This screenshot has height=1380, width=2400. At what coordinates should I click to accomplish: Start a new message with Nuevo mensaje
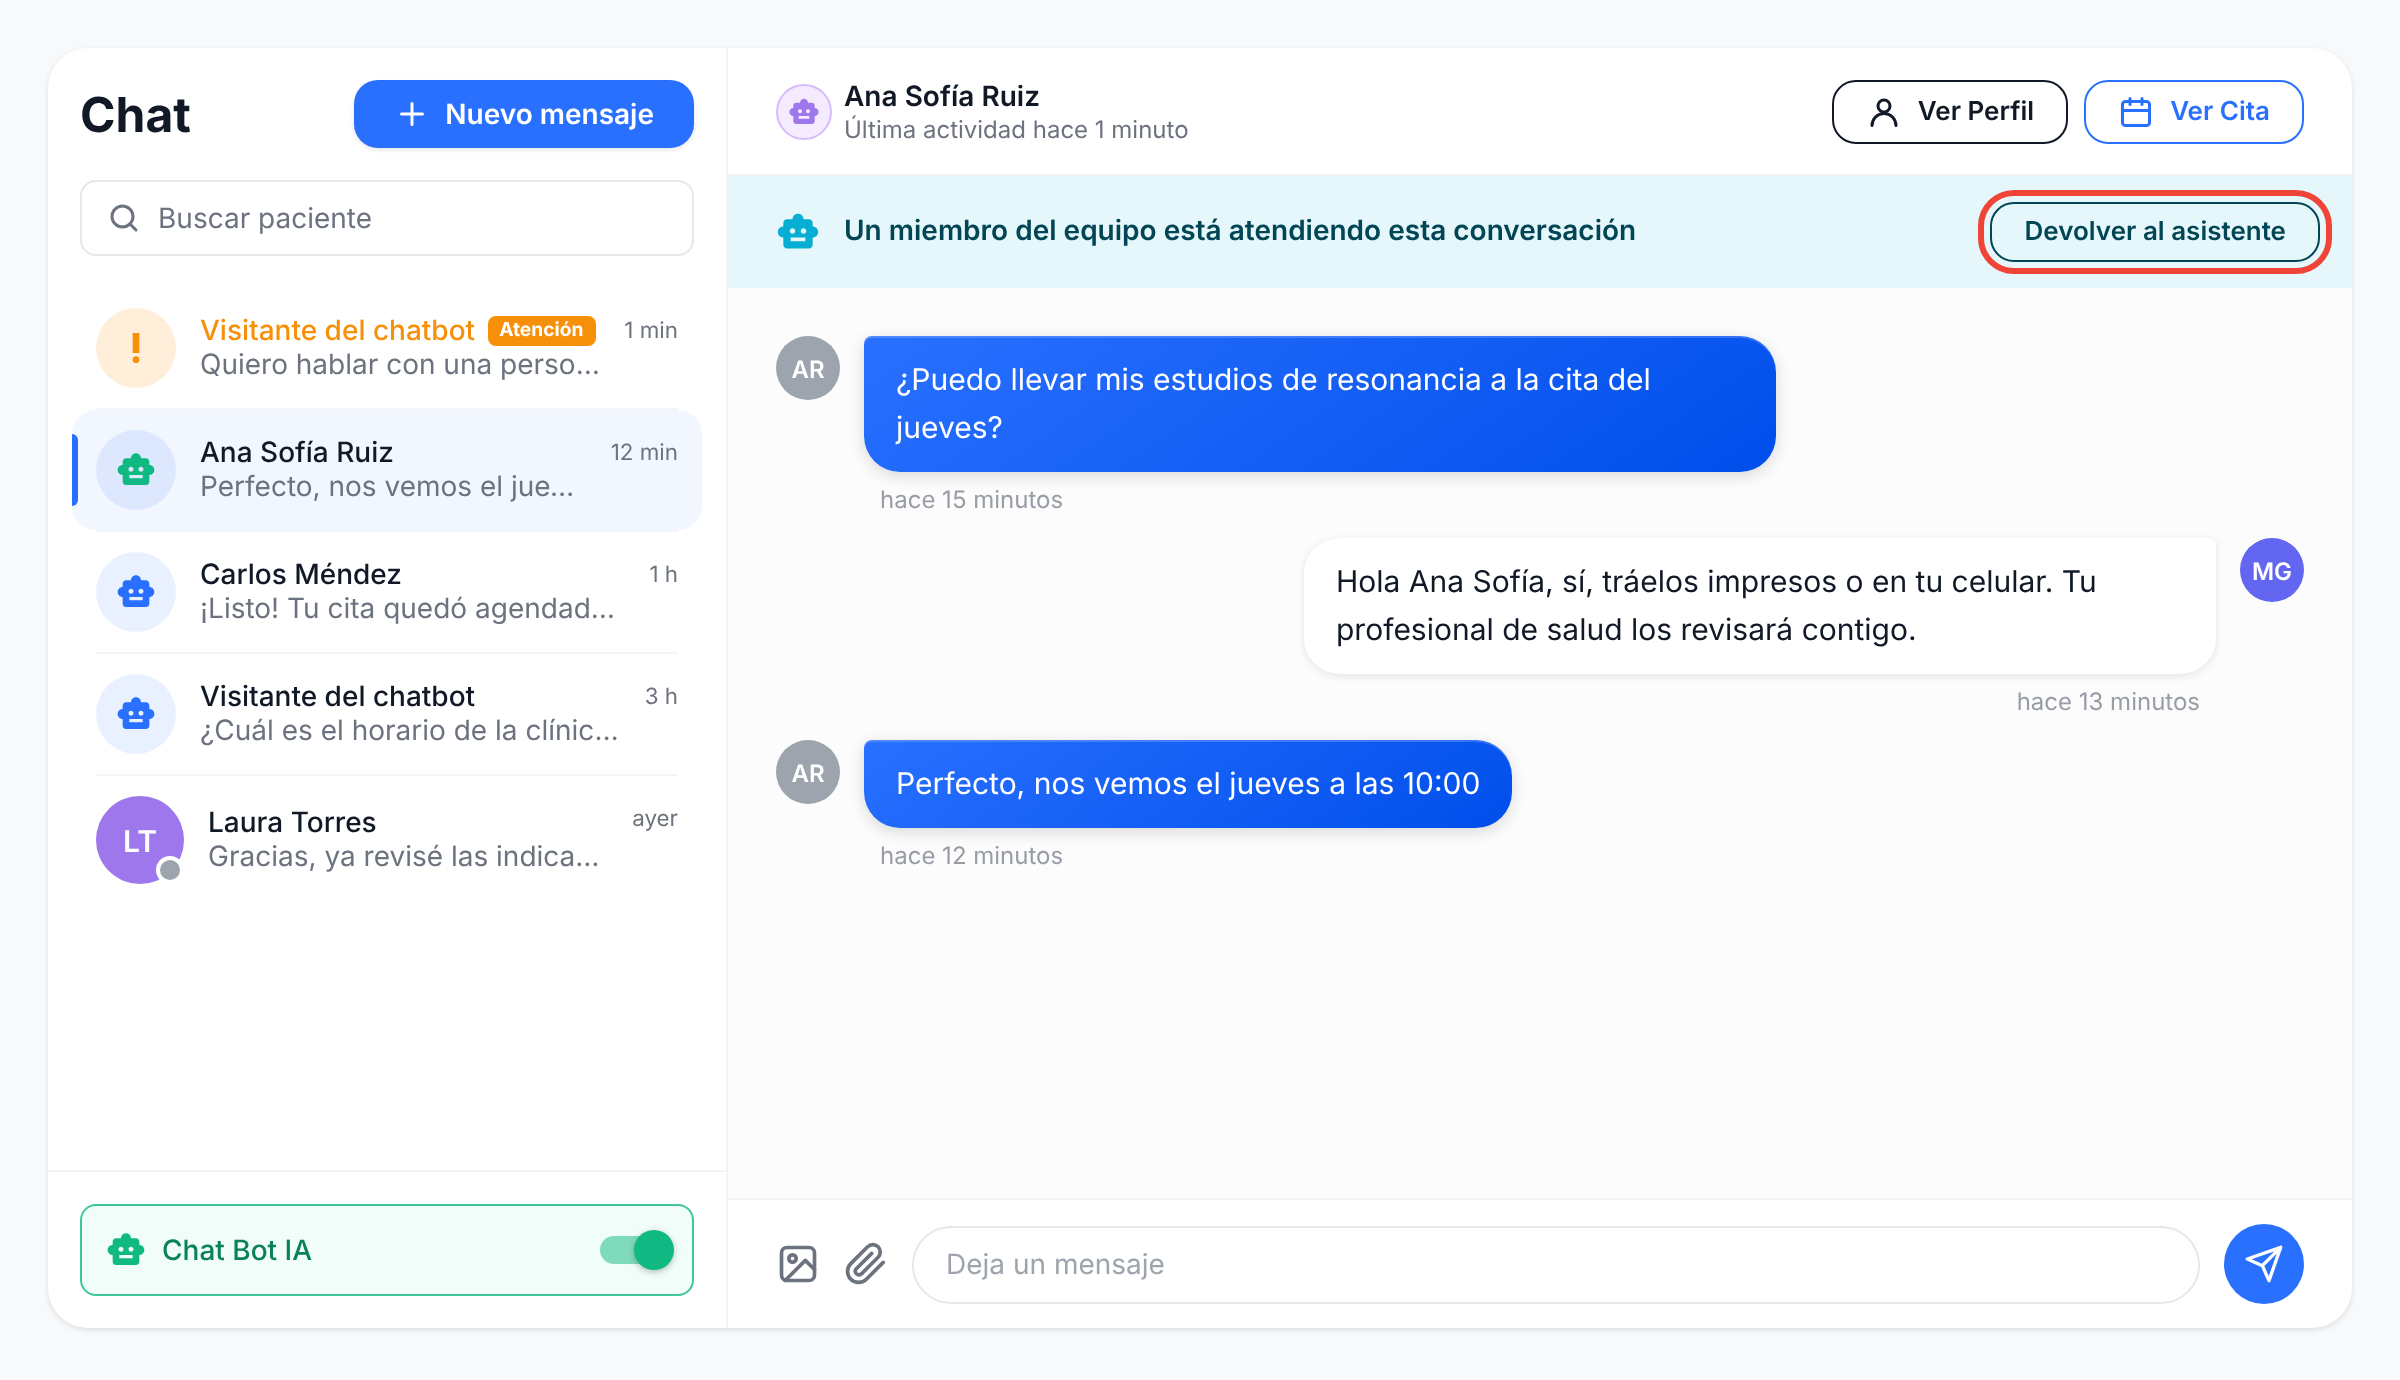(524, 114)
